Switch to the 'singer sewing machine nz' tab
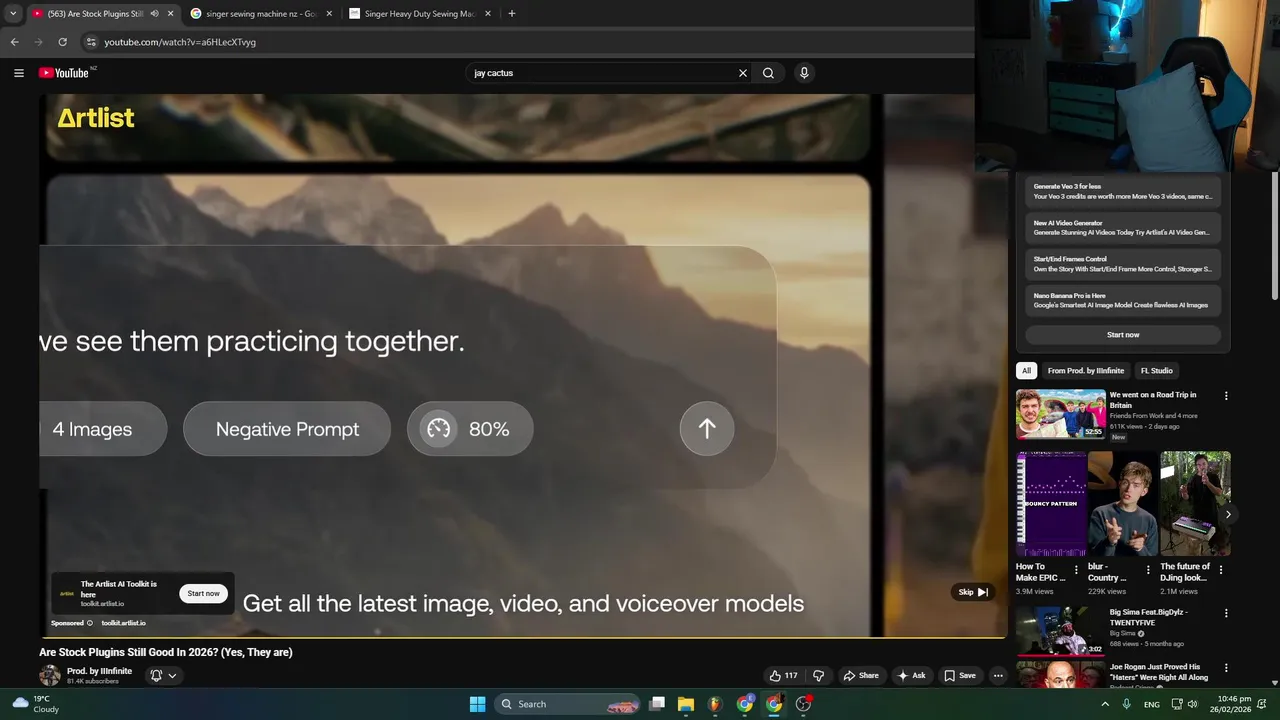The width and height of the screenshot is (1280, 720). point(260,14)
